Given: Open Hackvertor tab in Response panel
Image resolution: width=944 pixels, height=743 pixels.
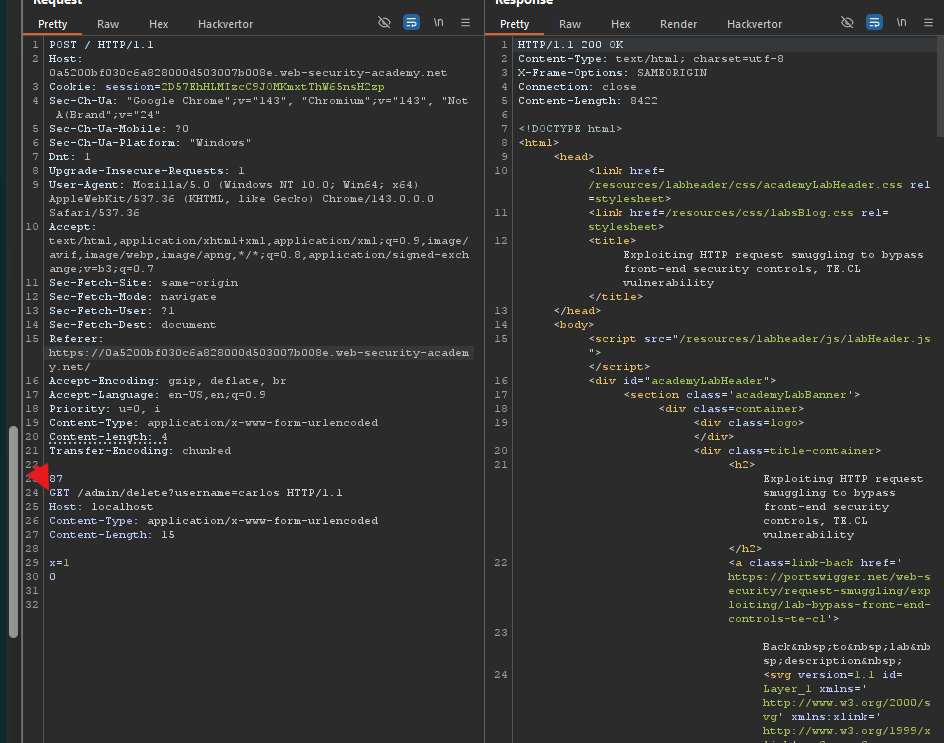Looking at the screenshot, I should [x=754, y=24].
